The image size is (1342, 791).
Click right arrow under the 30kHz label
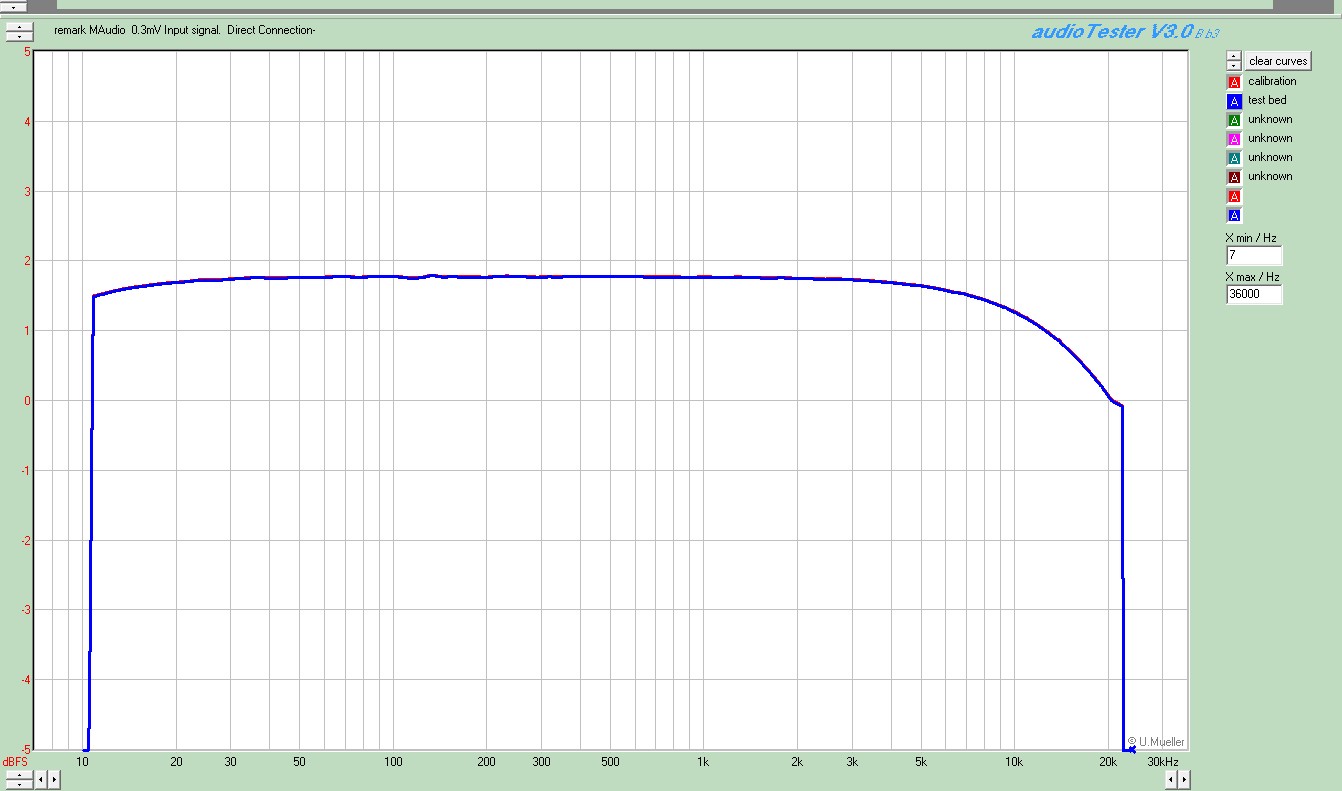point(1184,779)
